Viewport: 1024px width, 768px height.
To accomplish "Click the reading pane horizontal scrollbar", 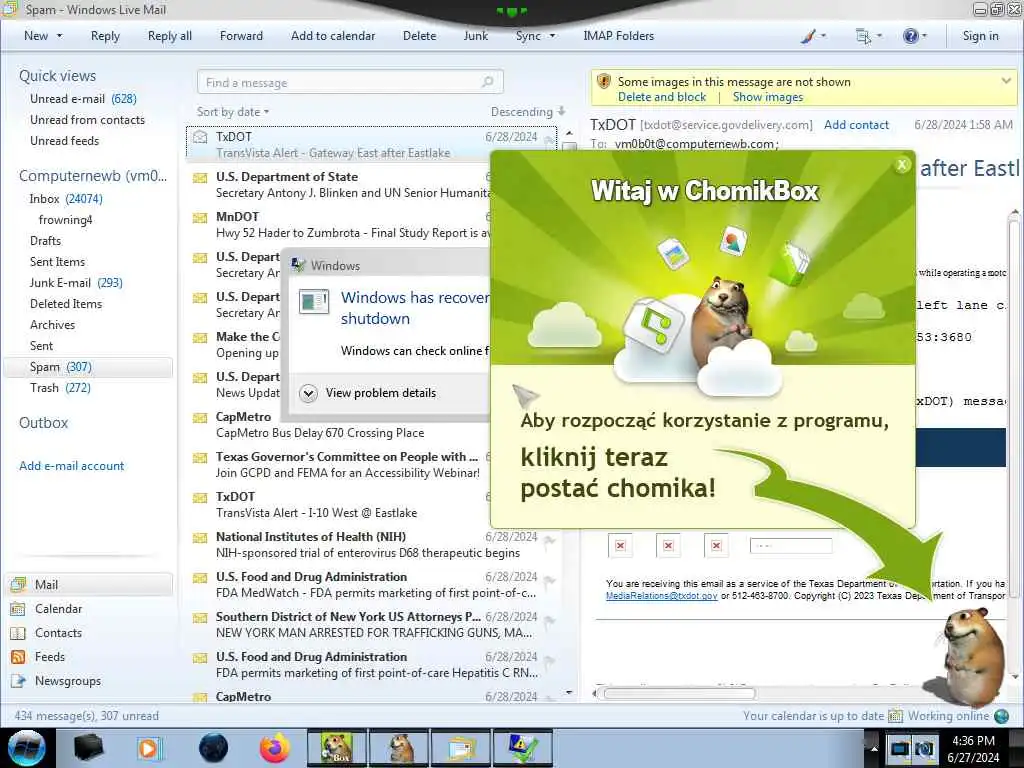I will click(x=680, y=694).
